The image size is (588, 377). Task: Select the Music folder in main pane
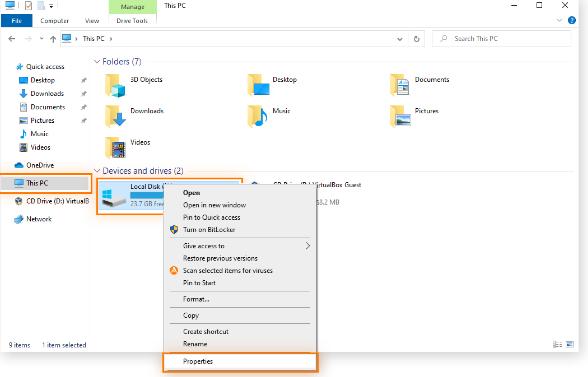[x=269, y=116]
